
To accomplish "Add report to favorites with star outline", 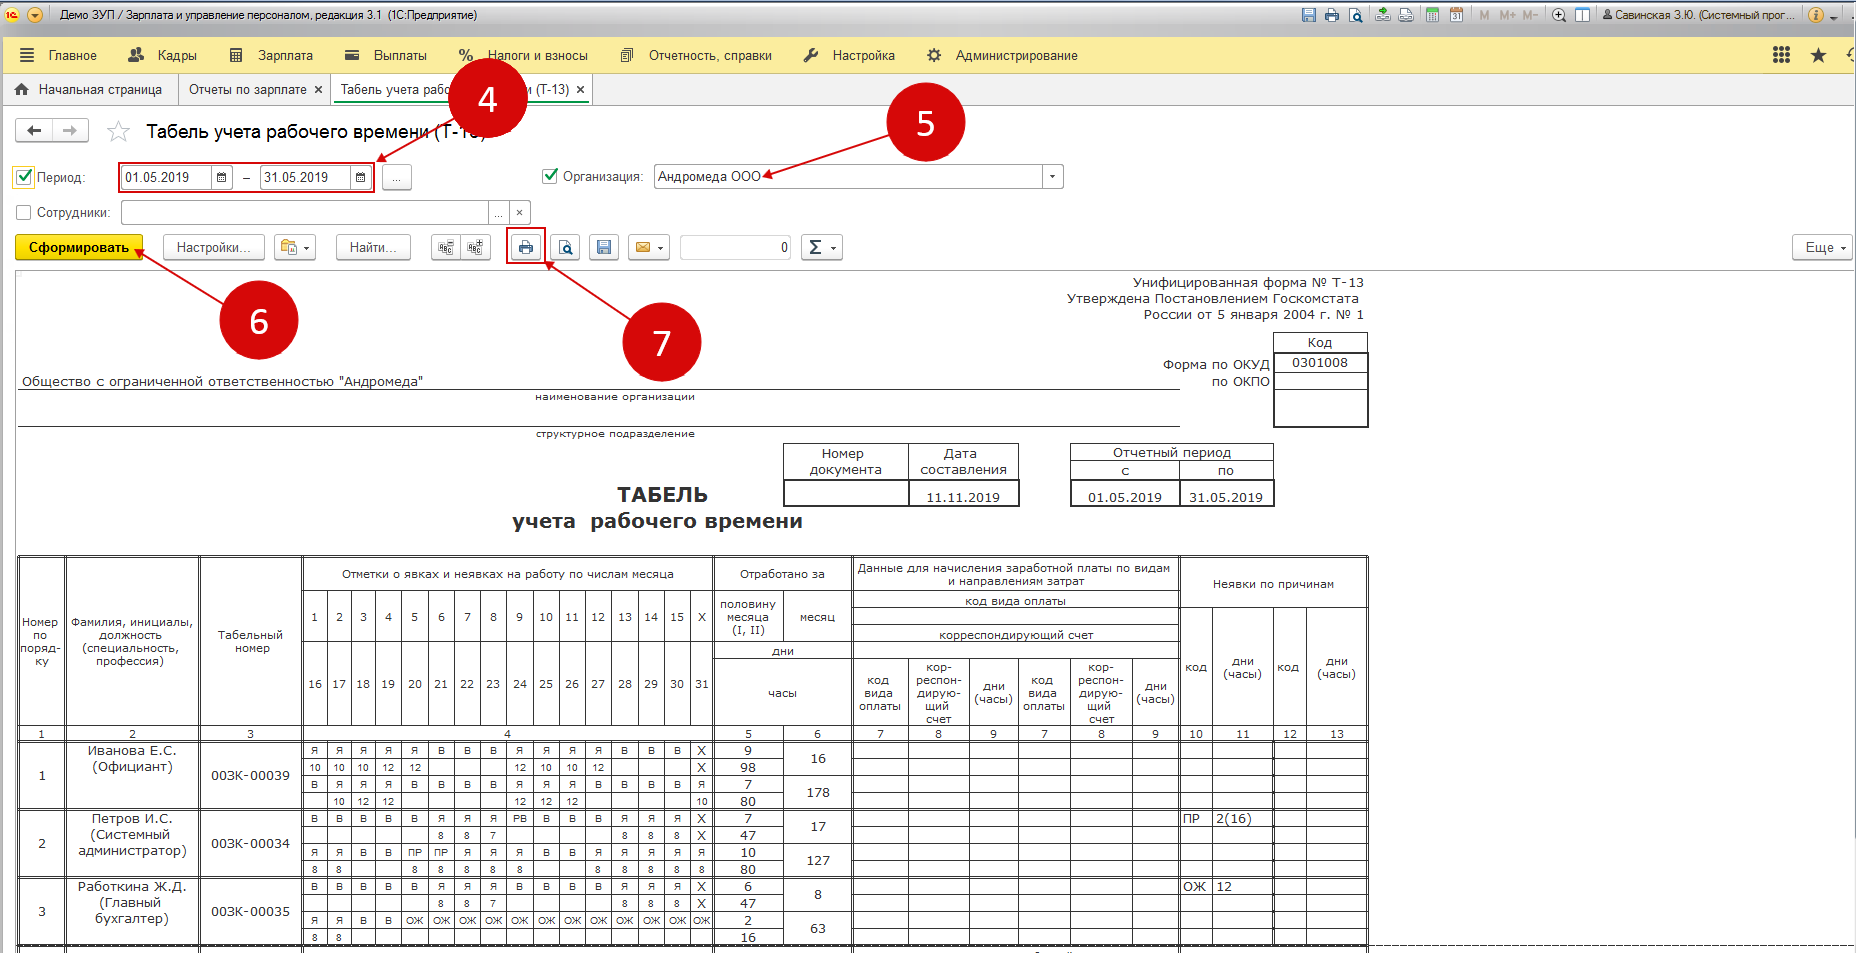I will point(118,131).
